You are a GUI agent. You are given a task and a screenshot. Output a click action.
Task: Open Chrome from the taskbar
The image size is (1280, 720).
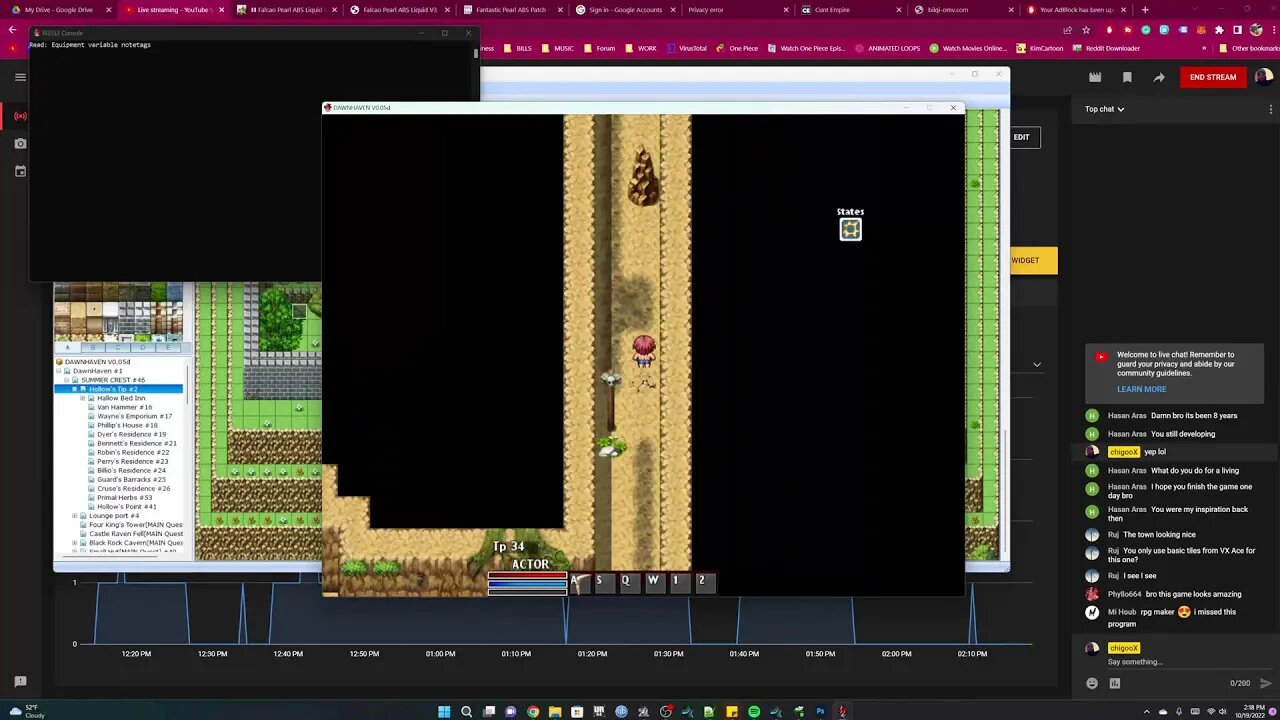533,712
